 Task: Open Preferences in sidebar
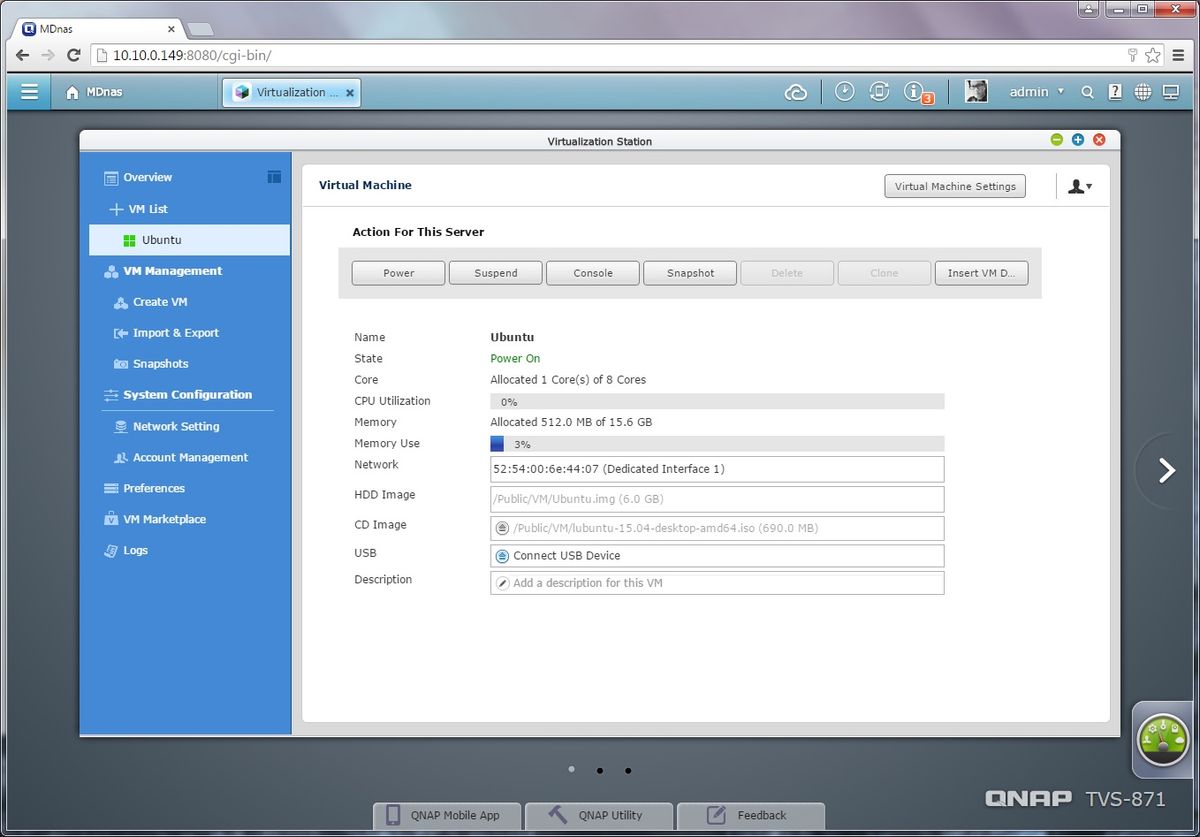pyautogui.click(x=153, y=488)
